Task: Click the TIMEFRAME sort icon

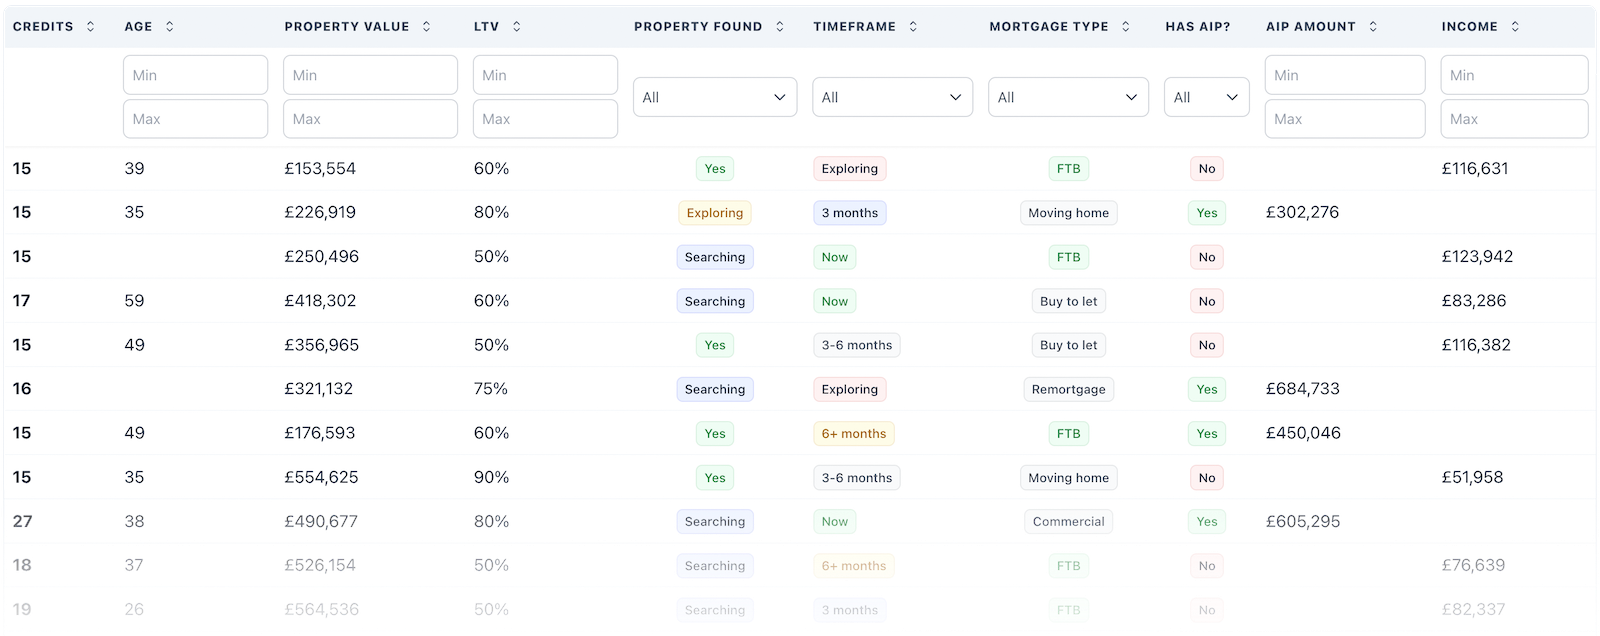Action: [912, 27]
